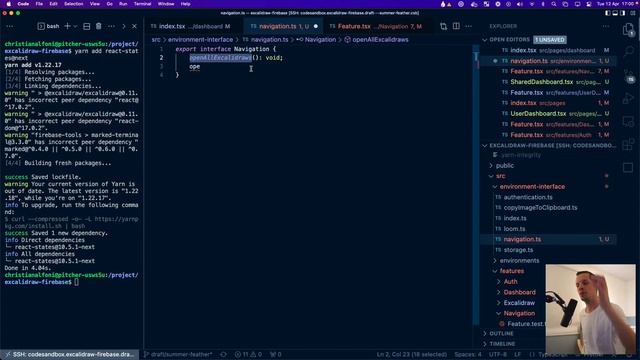Image resolution: width=640 pixels, height=360 pixels.
Task: Change encoding via UTF-8 status item
Action: 498,354
